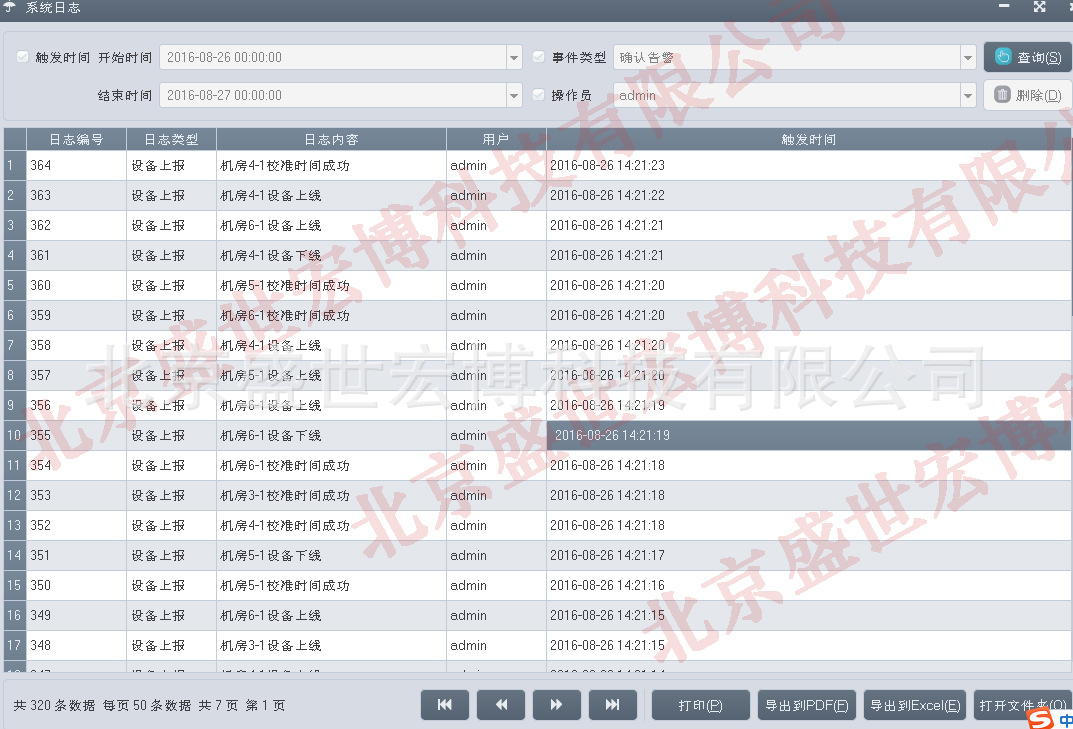Image resolution: width=1073 pixels, height=729 pixels.
Task: Click trigger time 2016-08-26 14:21:22
Action: [x=607, y=195]
